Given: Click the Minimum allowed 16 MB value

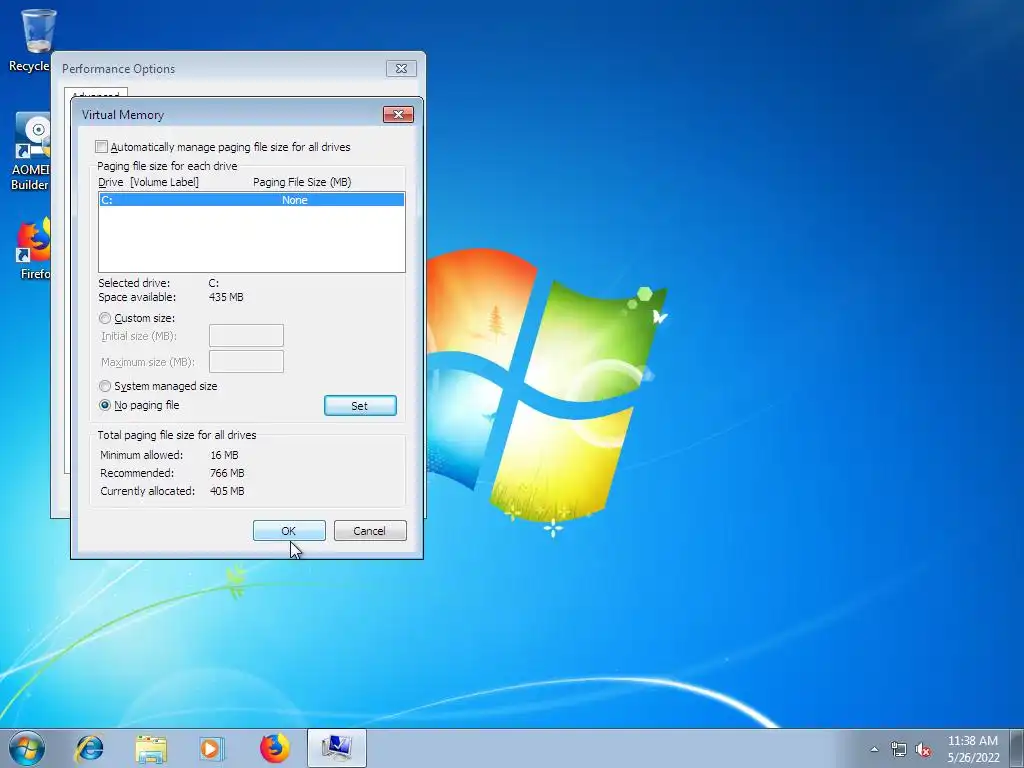Looking at the screenshot, I should 224,455.
